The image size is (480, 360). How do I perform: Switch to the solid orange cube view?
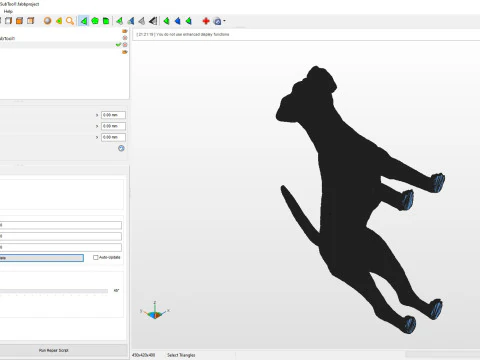tap(19, 21)
